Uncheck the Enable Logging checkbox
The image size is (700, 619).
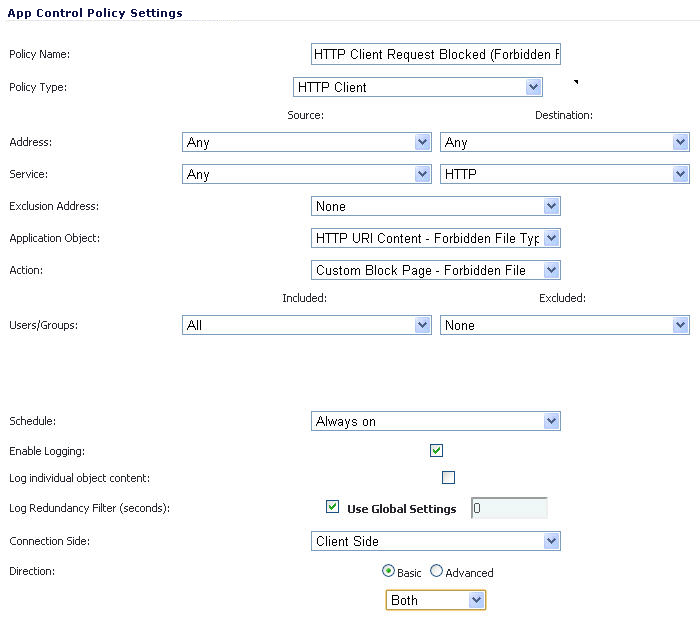pyautogui.click(x=436, y=450)
